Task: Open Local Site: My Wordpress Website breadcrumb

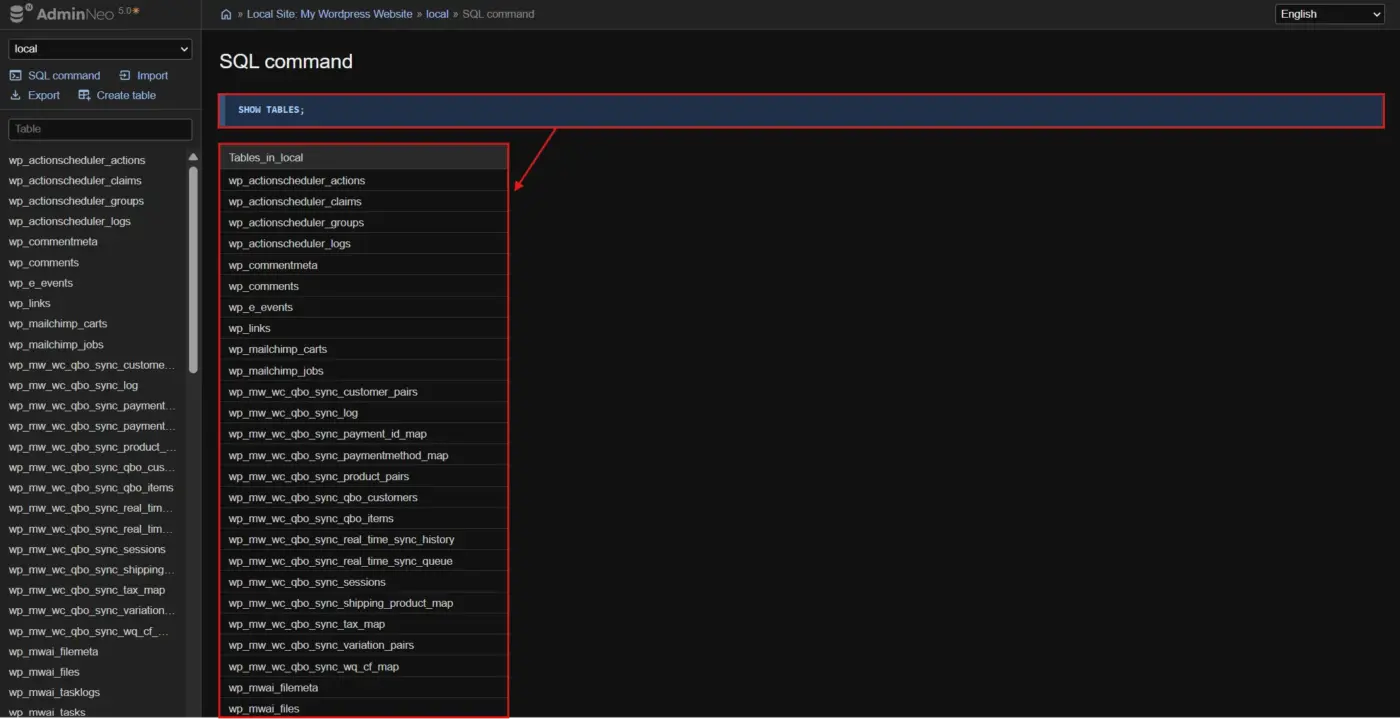Action: click(330, 14)
